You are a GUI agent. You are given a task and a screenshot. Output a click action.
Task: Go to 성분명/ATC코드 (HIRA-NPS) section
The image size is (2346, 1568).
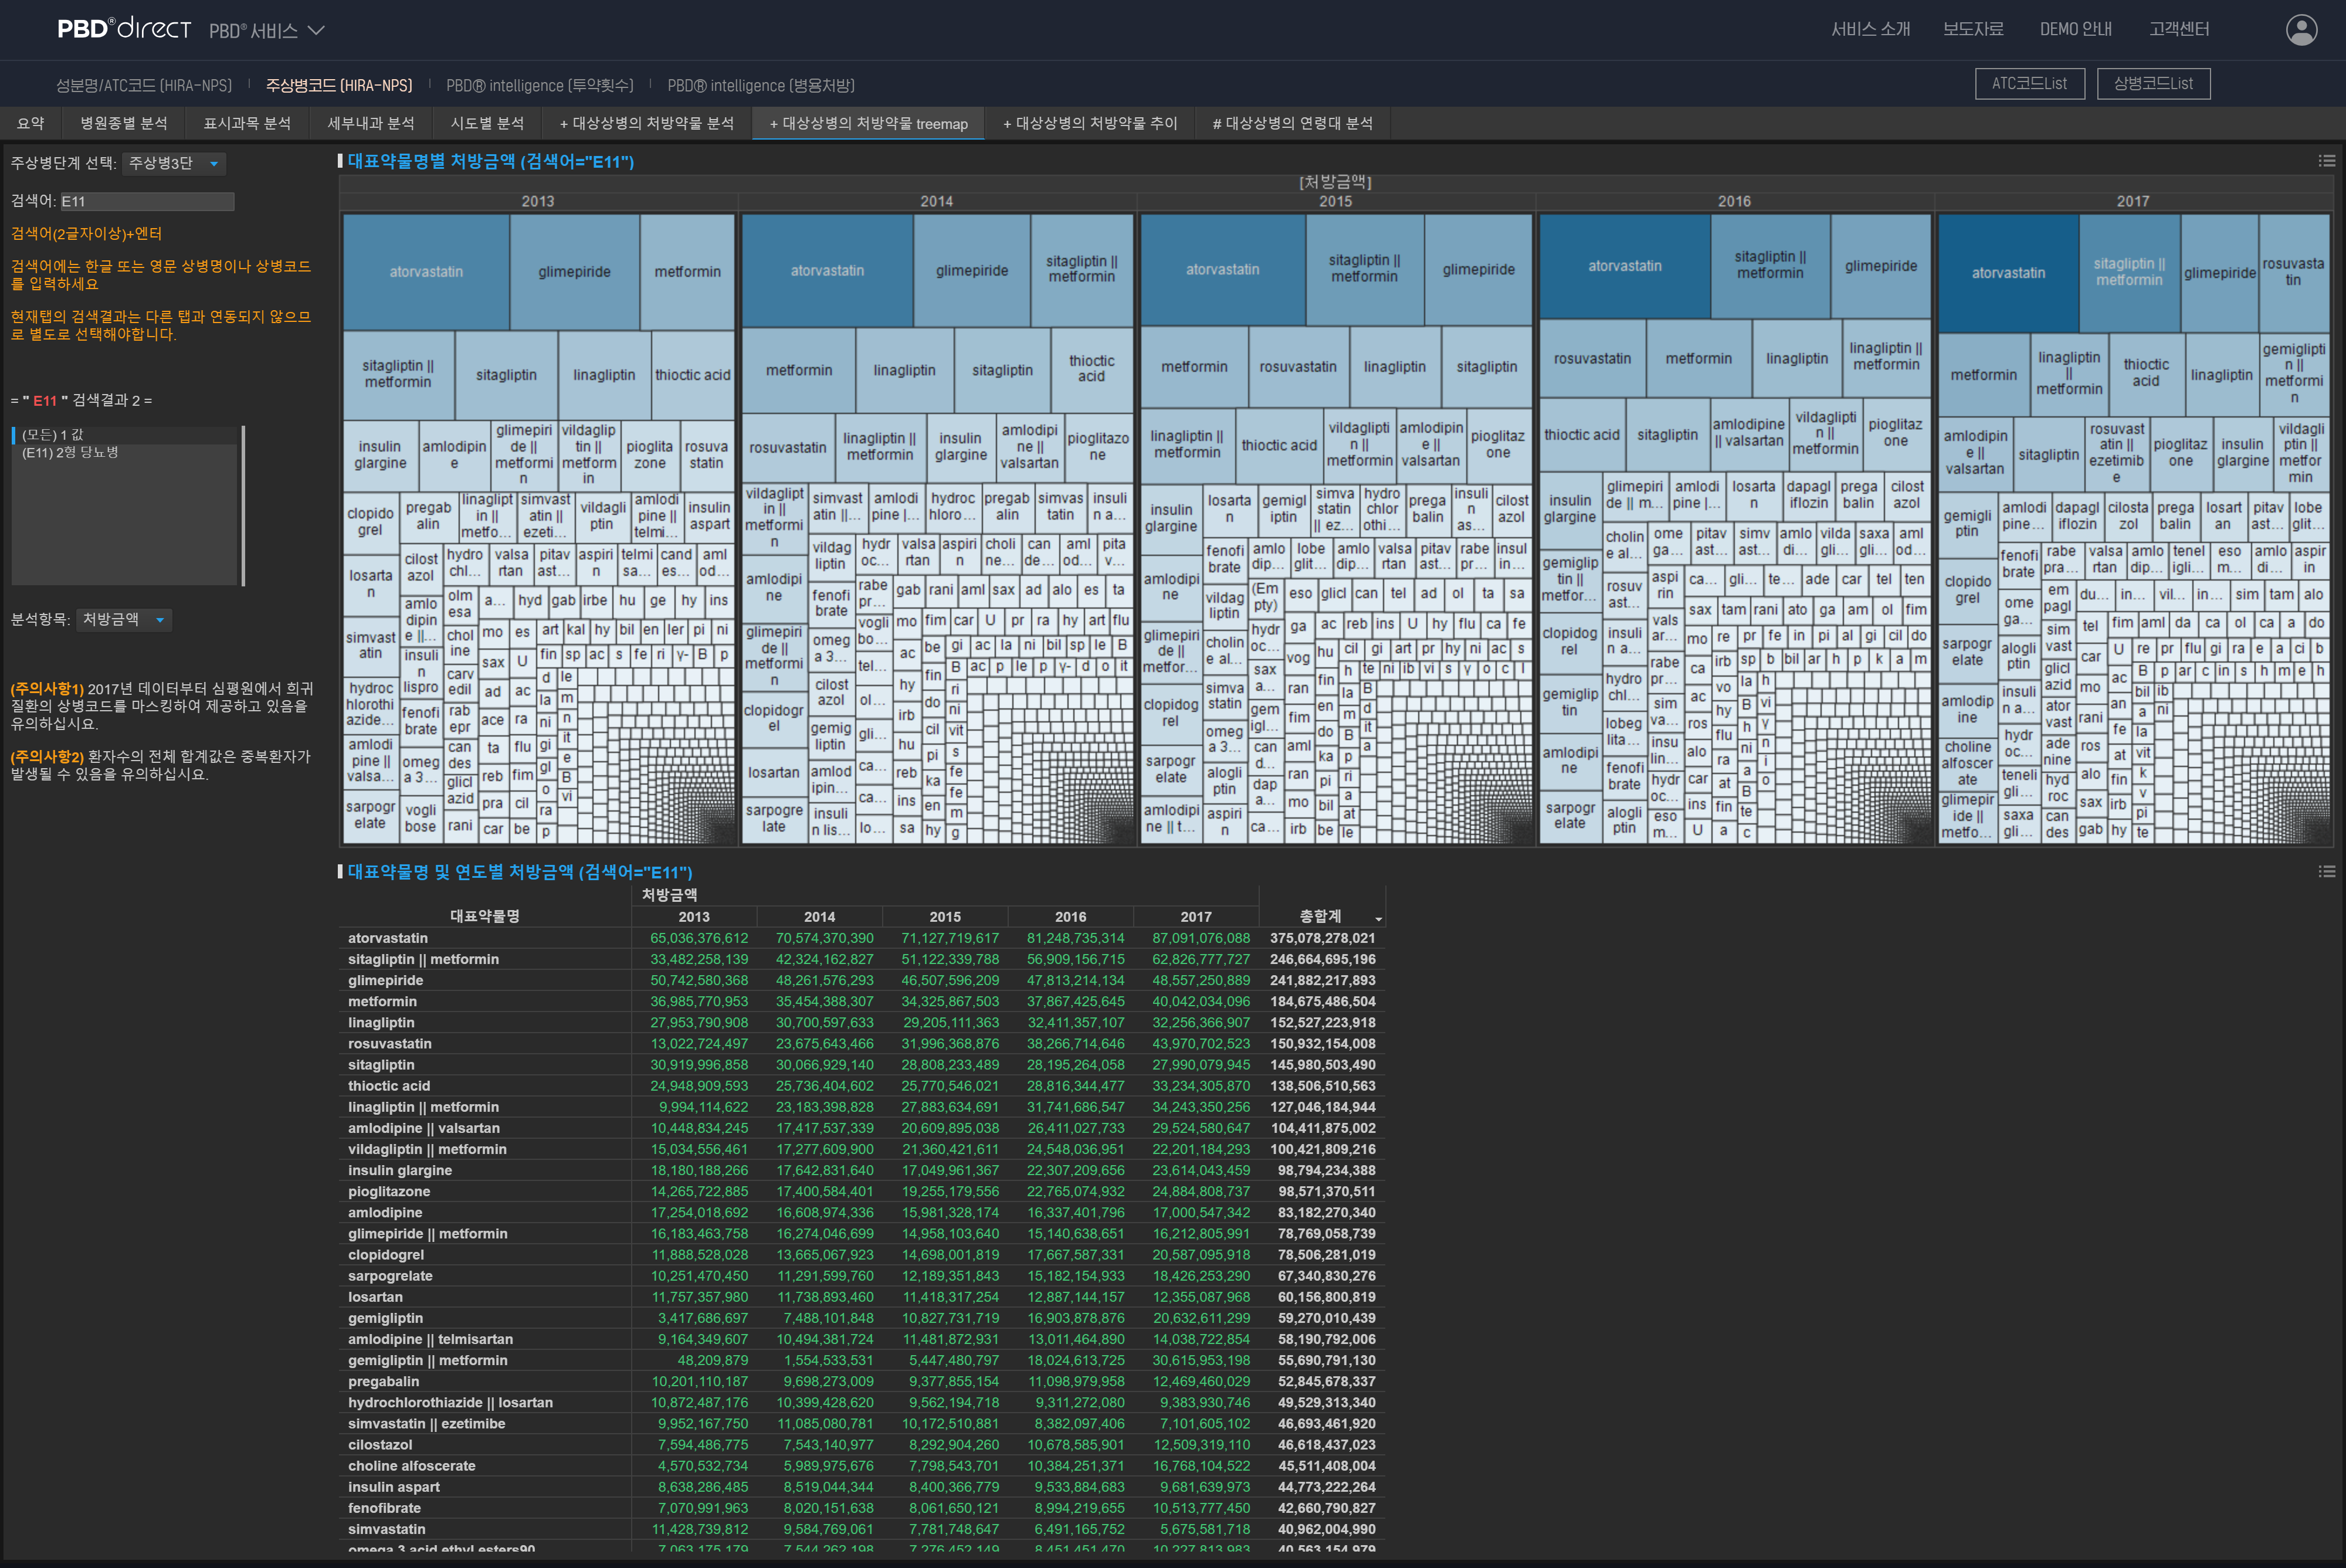click(x=144, y=86)
